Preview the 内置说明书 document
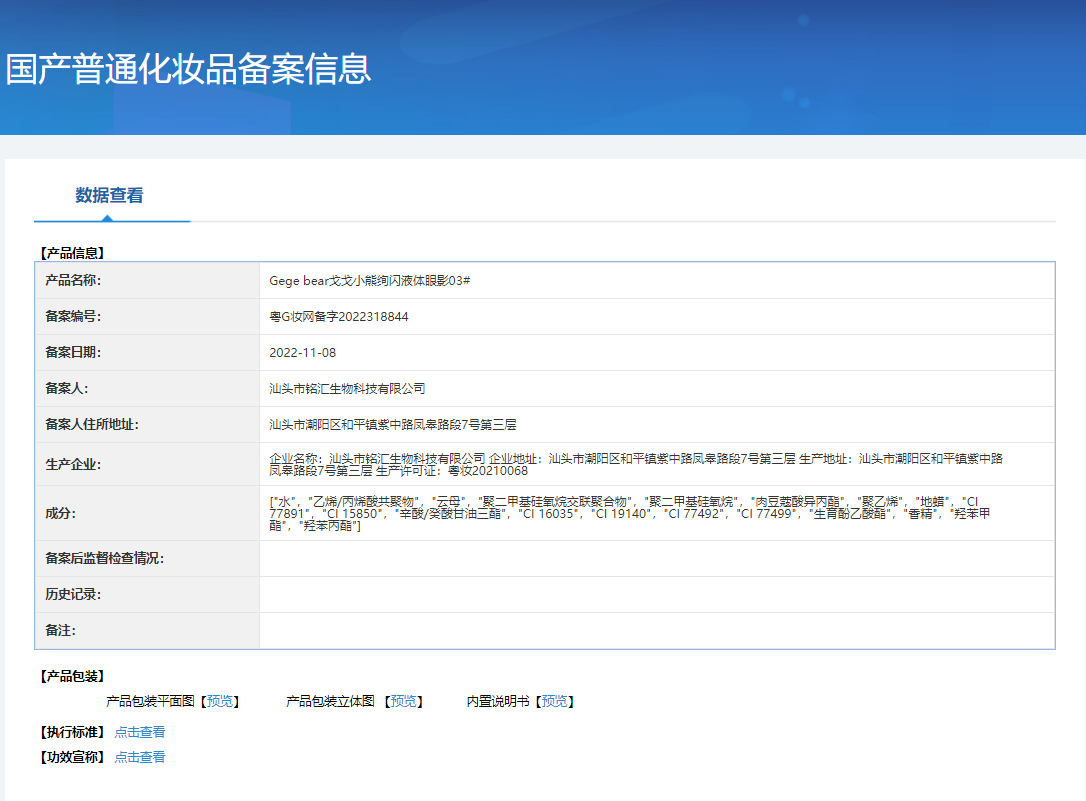The image size is (1086, 801). (x=554, y=701)
